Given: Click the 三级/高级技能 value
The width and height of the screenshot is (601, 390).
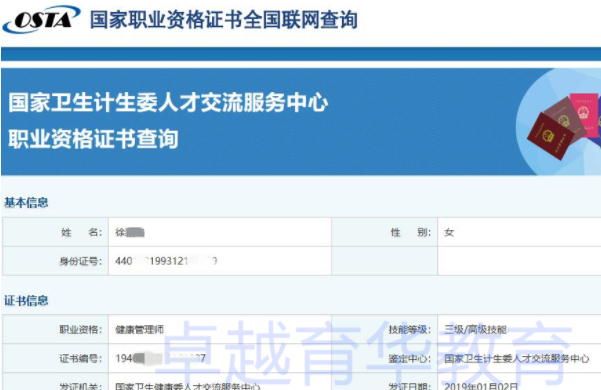Looking at the screenshot, I should (x=475, y=329).
